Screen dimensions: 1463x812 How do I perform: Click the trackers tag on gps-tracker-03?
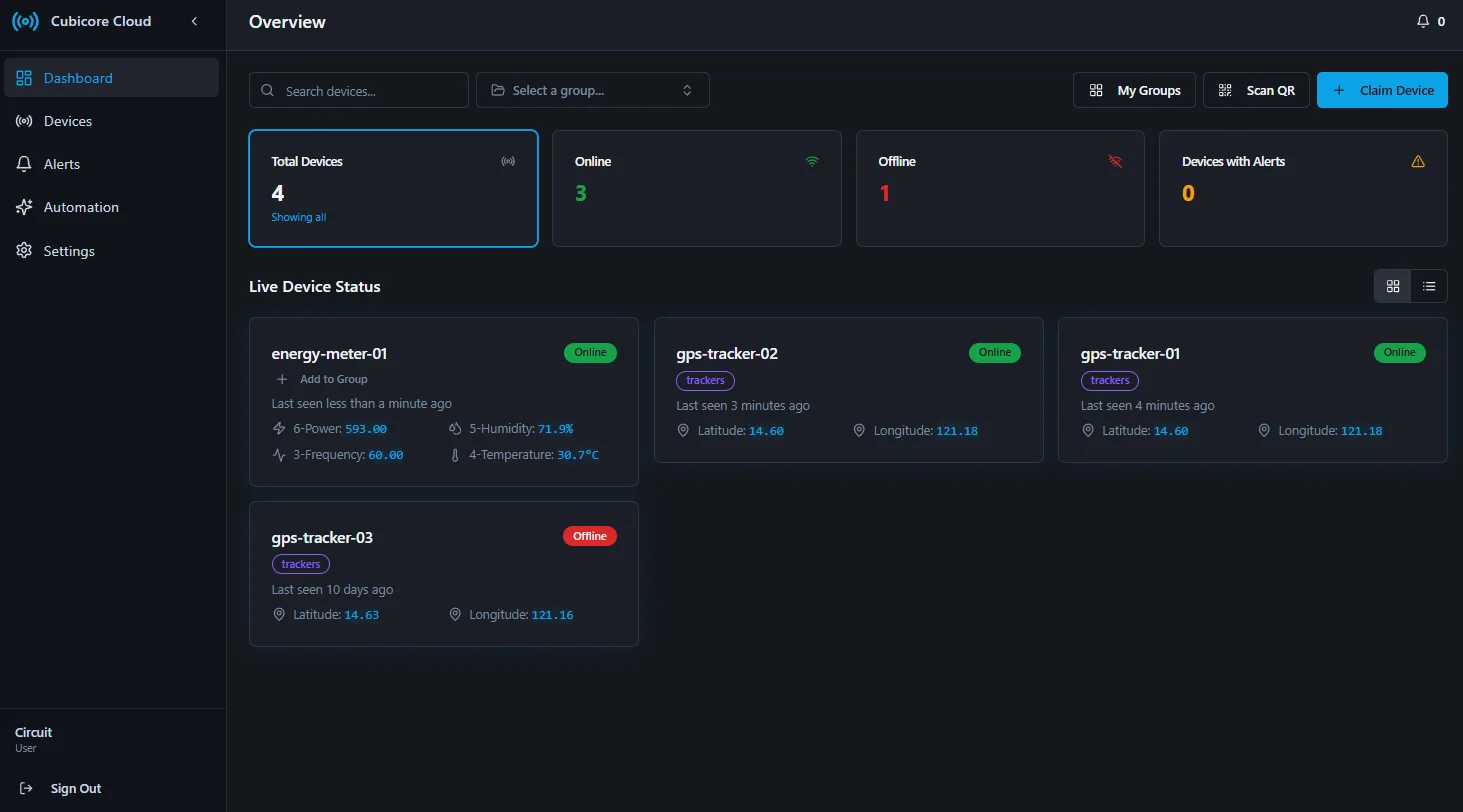point(300,565)
